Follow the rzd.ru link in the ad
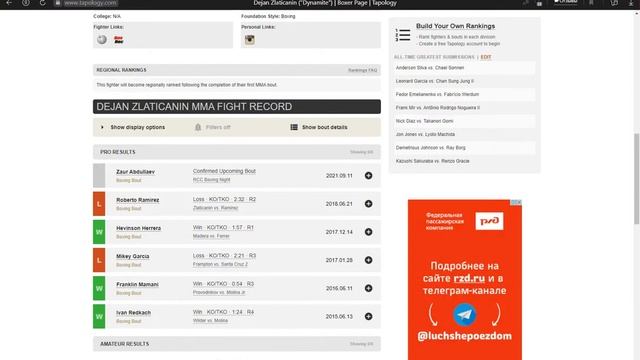Image resolution: width=640 pixels, height=360 pixels. [469, 278]
